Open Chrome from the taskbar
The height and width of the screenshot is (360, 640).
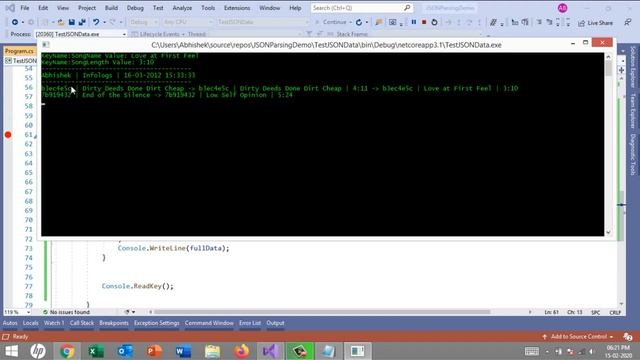coord(67,351)
